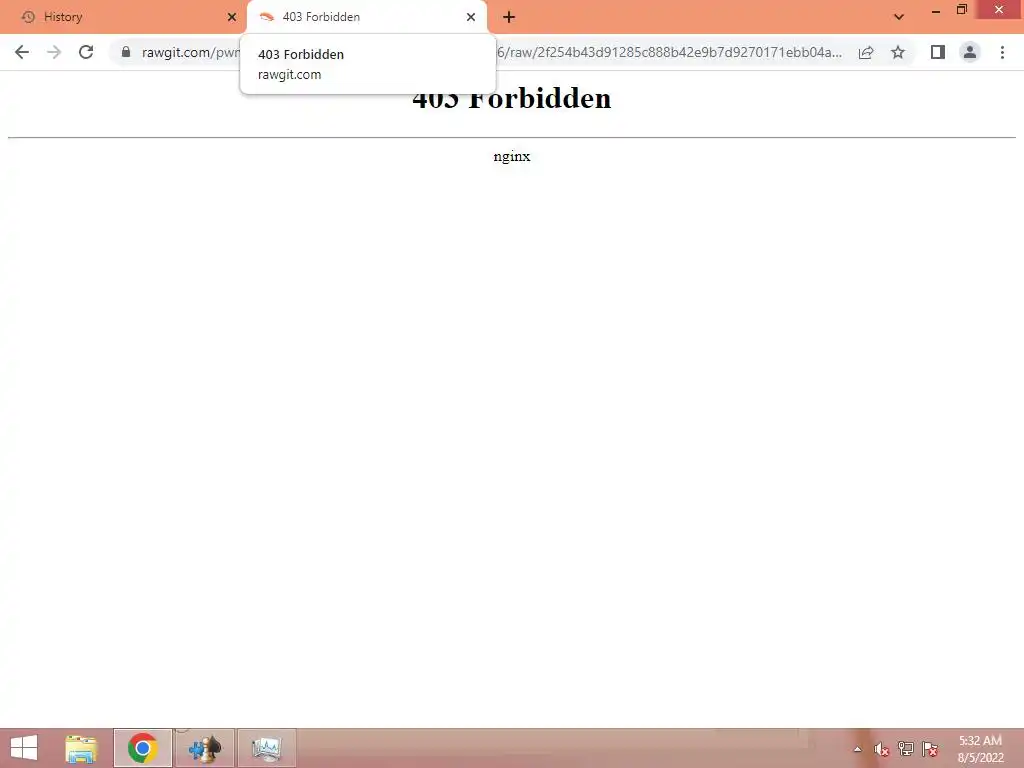Open a new browser tab
This screenshot has height=768, width=1024.
(x=509, y=17)
